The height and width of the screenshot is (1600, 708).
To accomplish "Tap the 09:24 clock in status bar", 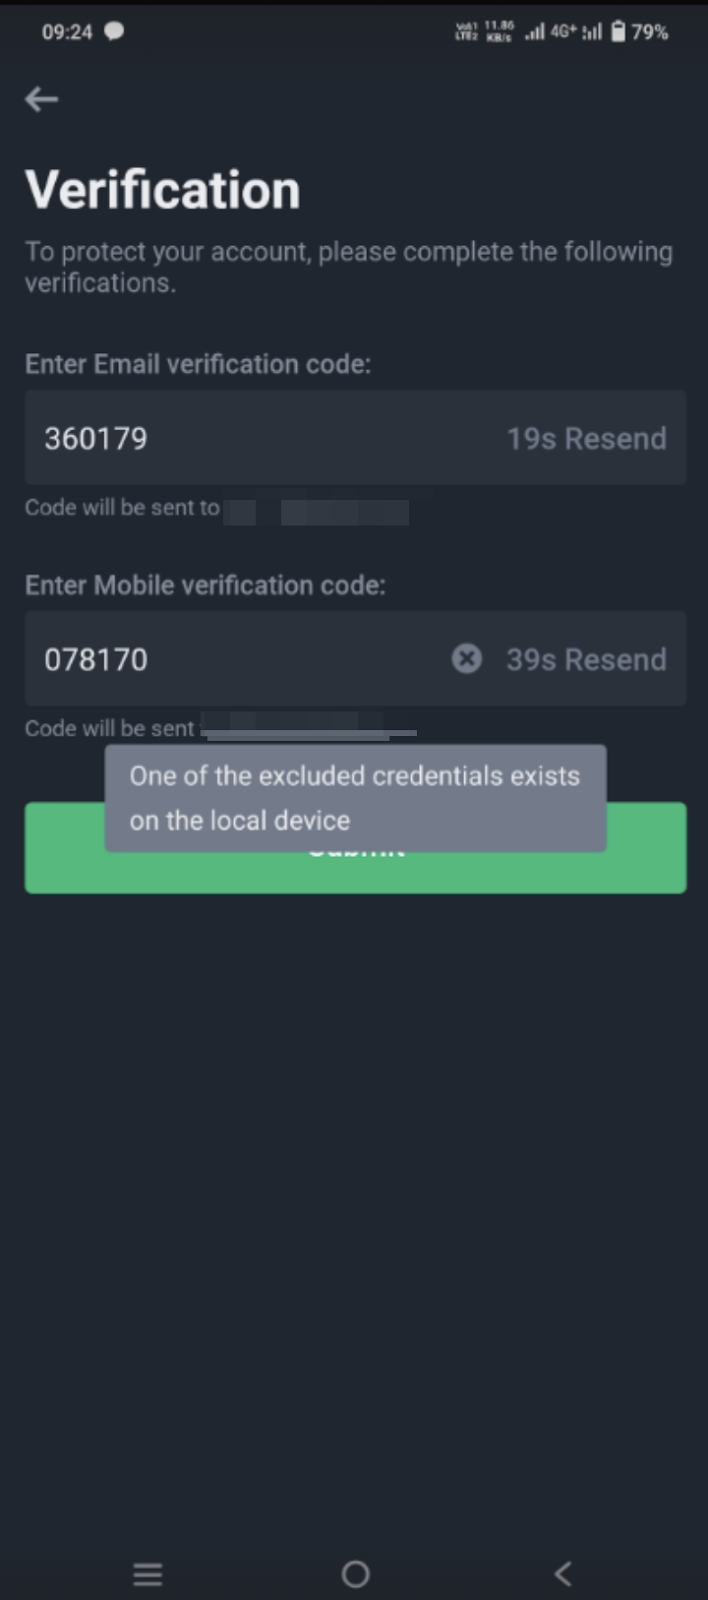I will [x=67, y=32].
